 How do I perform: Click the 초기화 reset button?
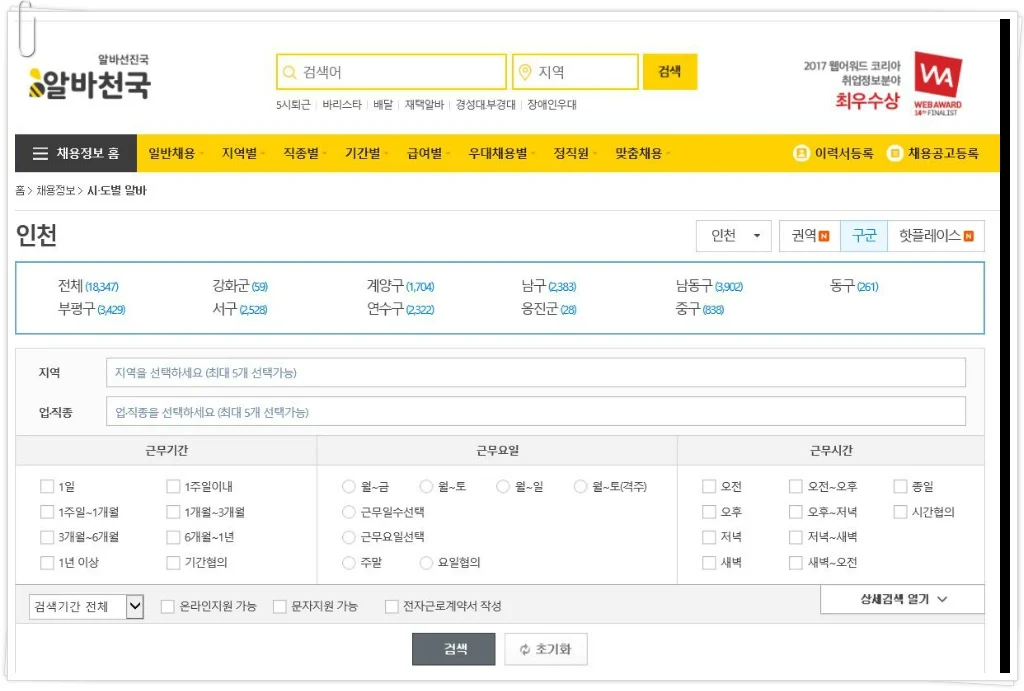546,649
